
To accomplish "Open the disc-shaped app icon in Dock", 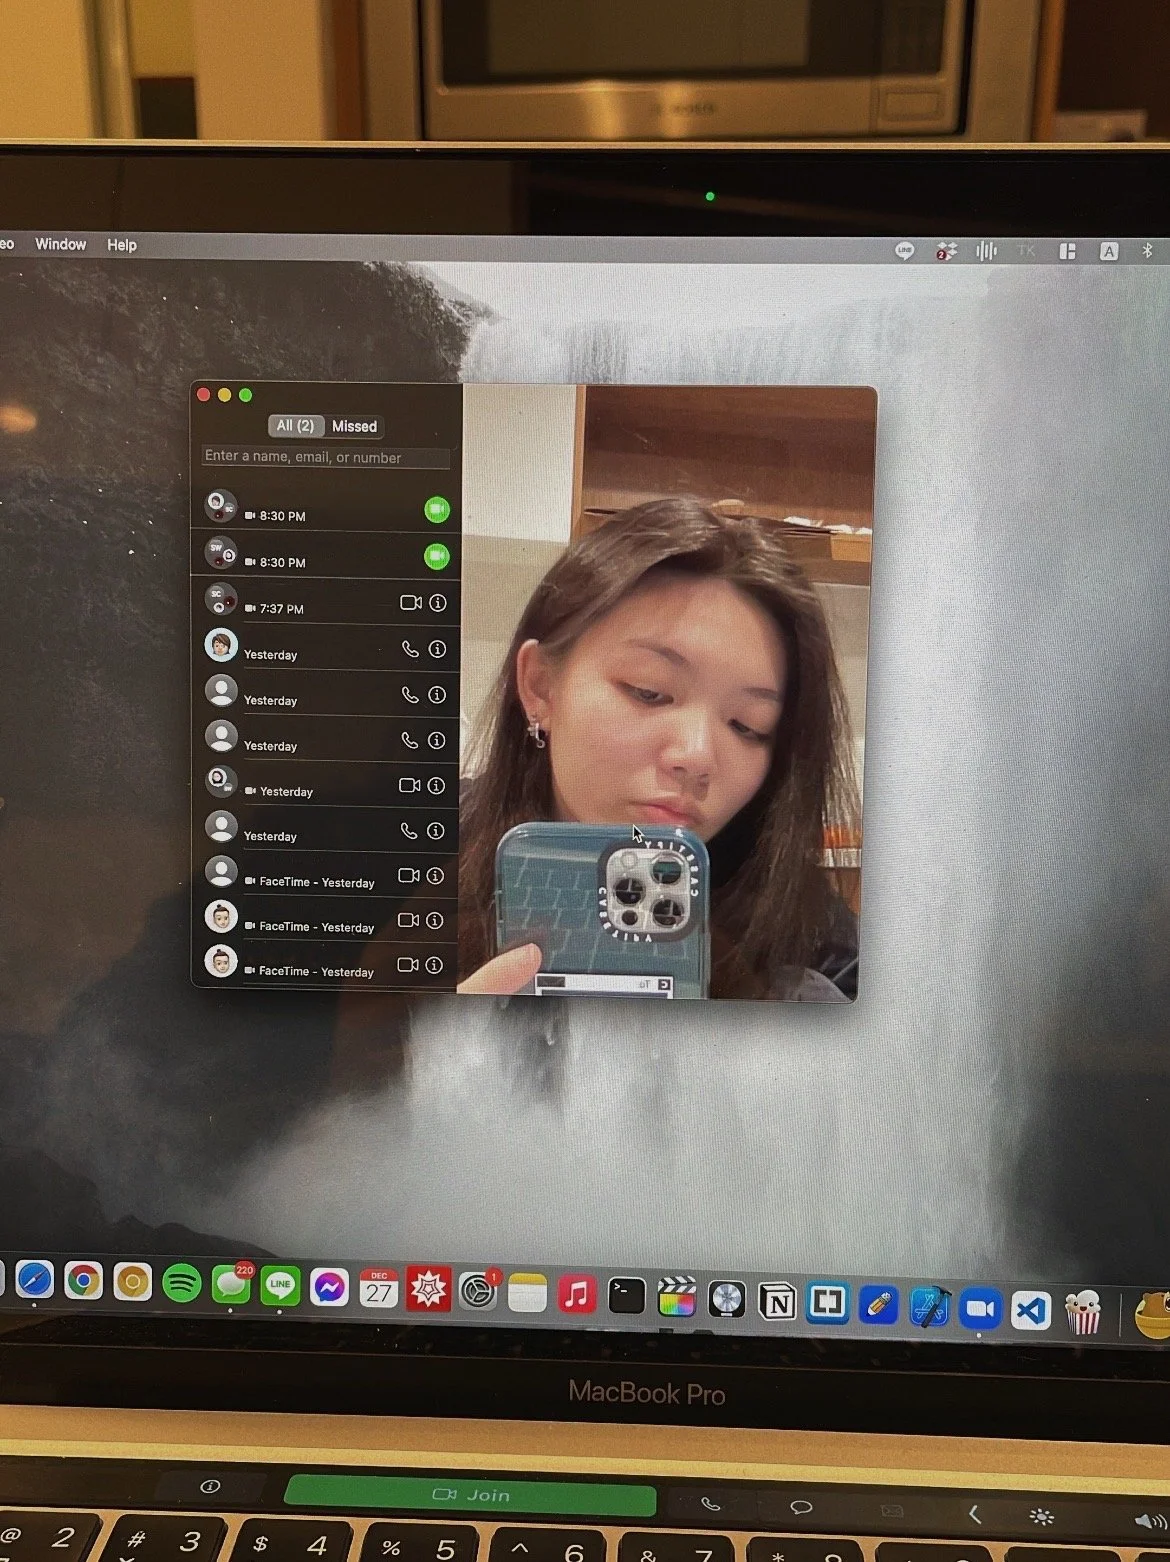I will click(x=727, y=1300).
